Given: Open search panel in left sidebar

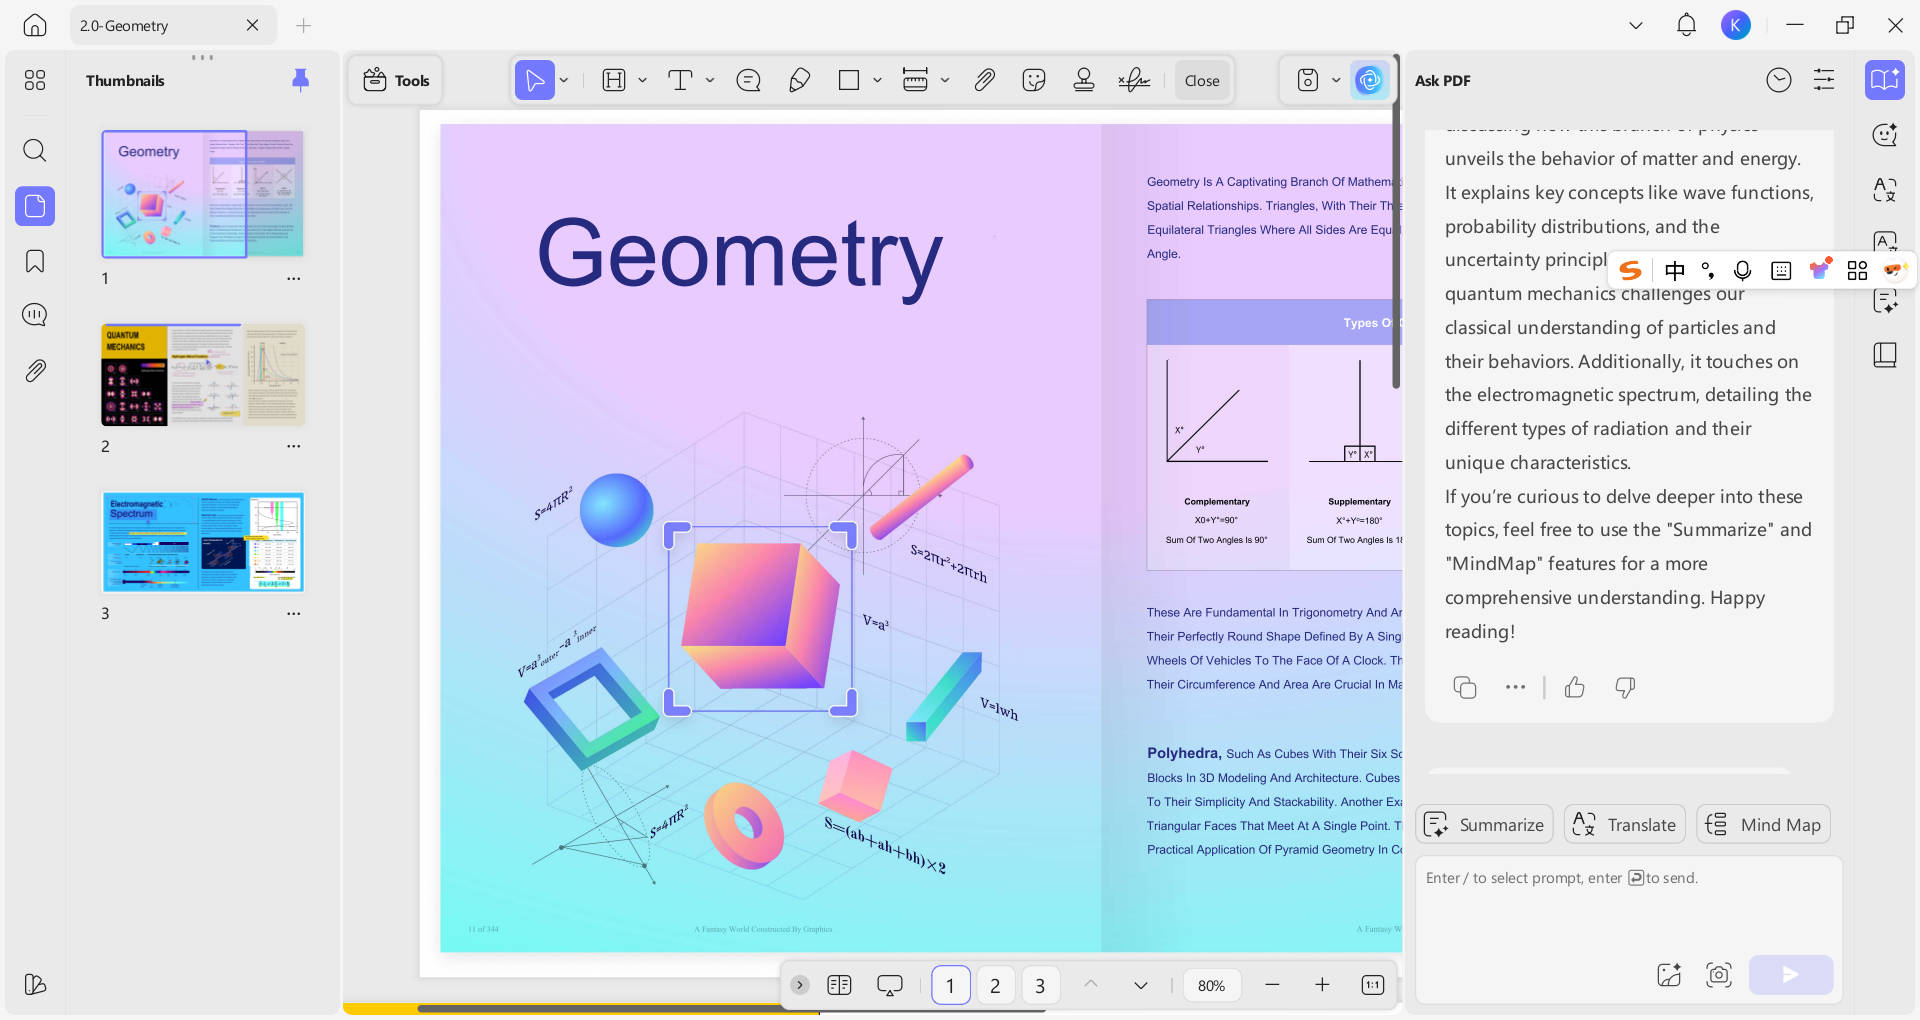Looking at the screenshot, I should coord(35,150).
